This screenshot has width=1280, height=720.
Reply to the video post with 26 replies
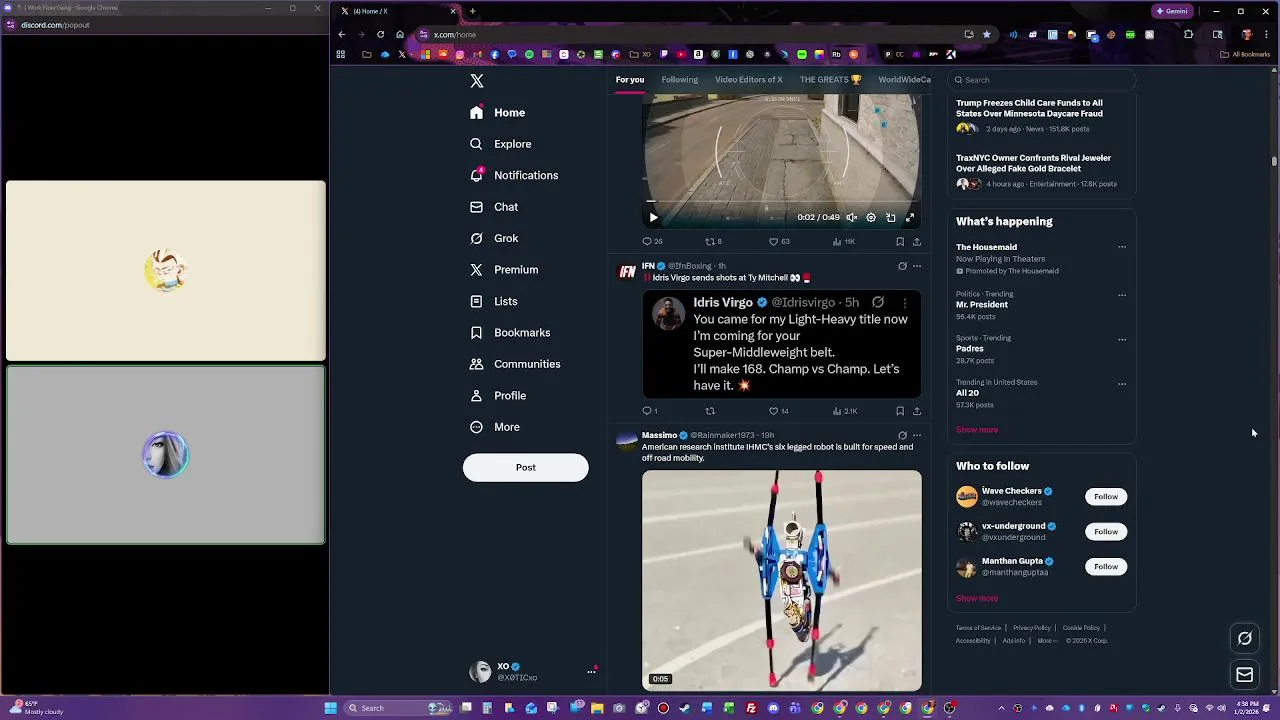(x=652, y=241)
